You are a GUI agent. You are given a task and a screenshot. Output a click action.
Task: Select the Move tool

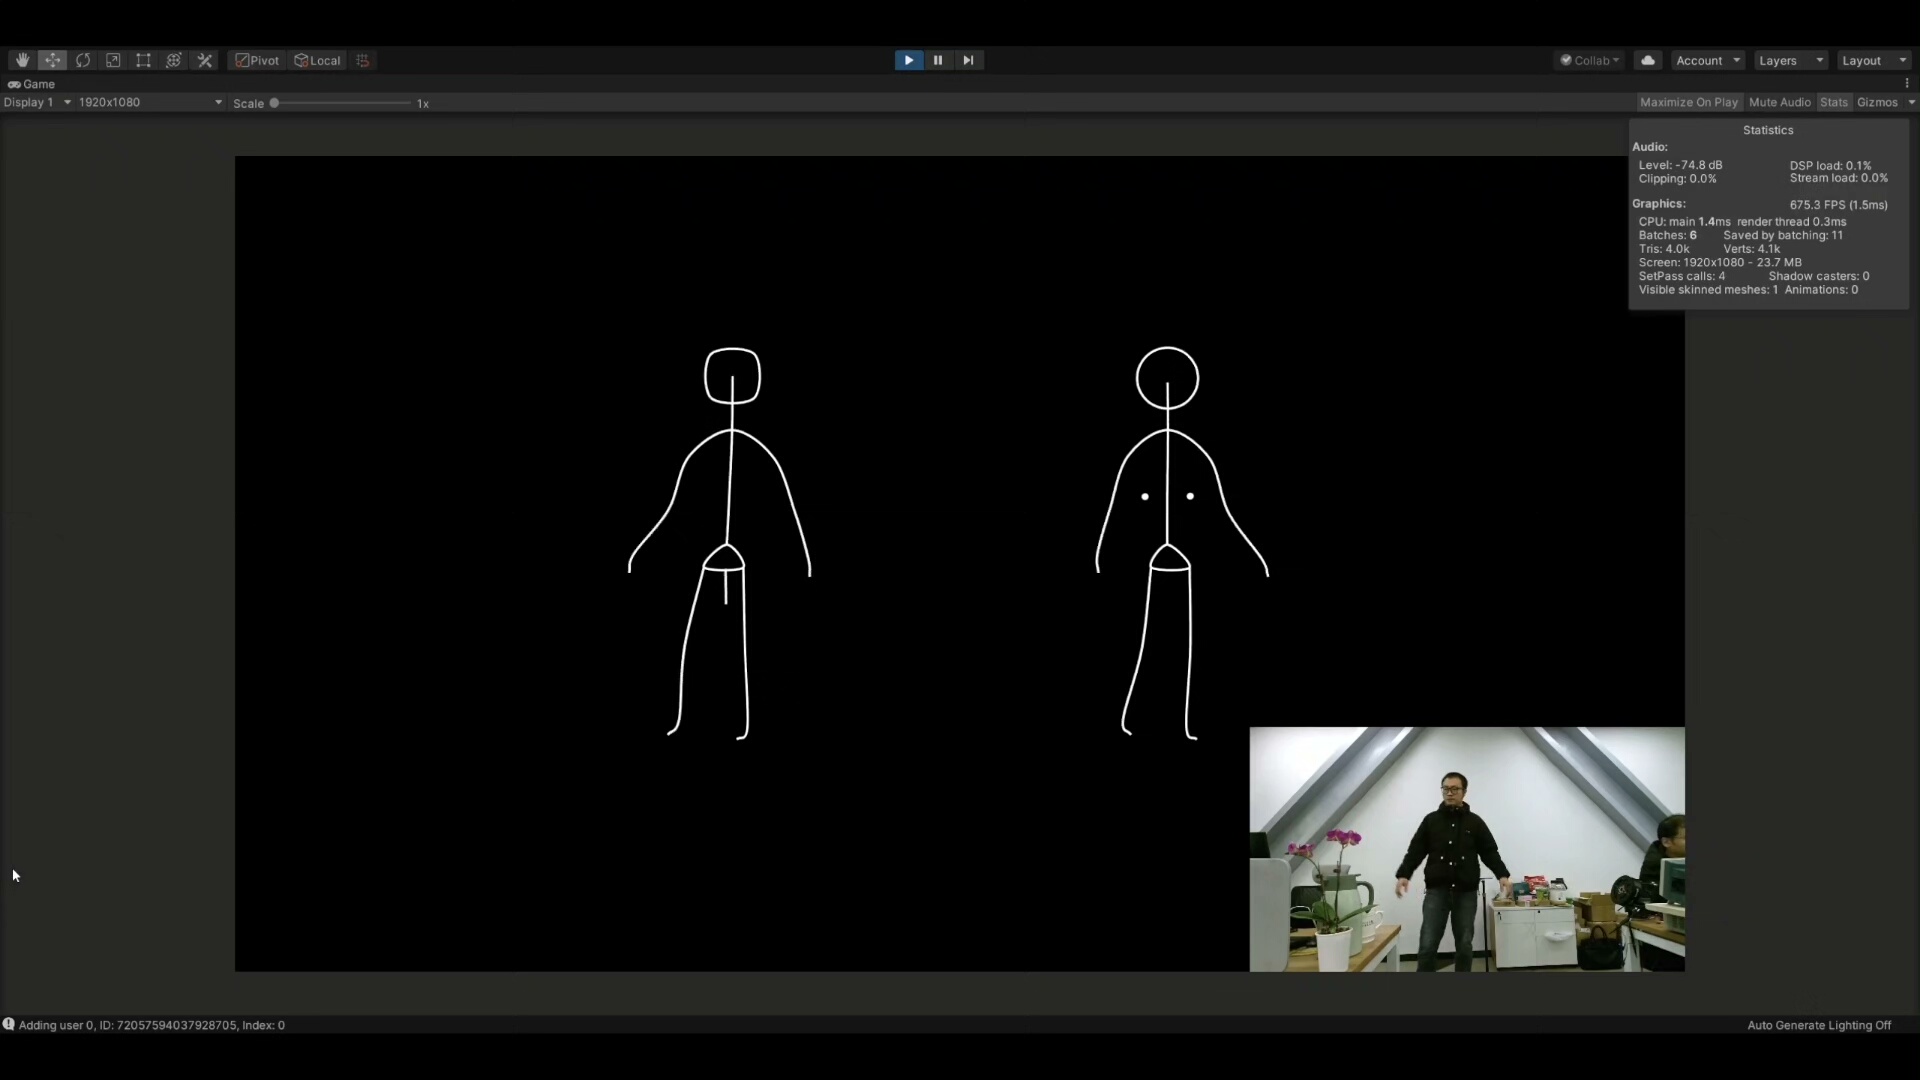[53, 61]
